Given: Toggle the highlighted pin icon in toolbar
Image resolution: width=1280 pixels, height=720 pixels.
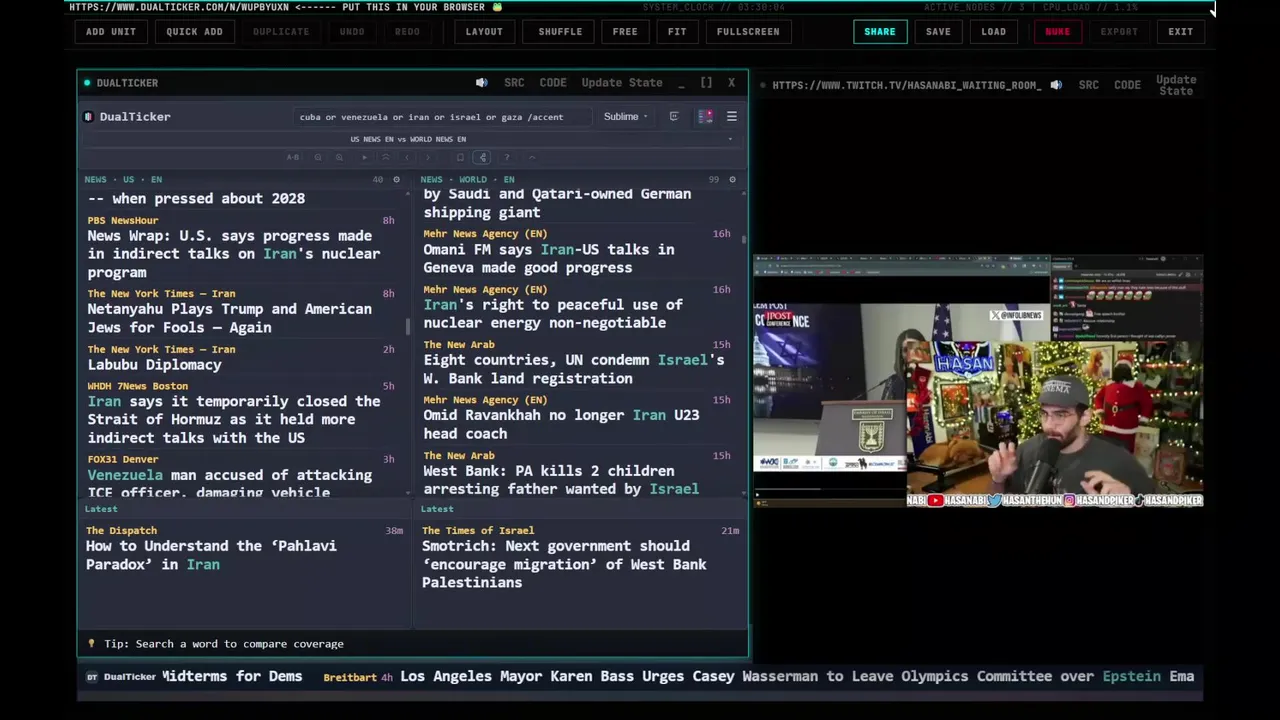Looking at the screenshot, I should pos(483,157).
